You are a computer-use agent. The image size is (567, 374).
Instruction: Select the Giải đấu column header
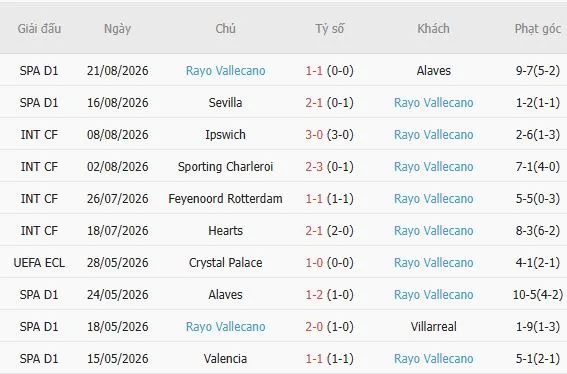tap(39, 29)
